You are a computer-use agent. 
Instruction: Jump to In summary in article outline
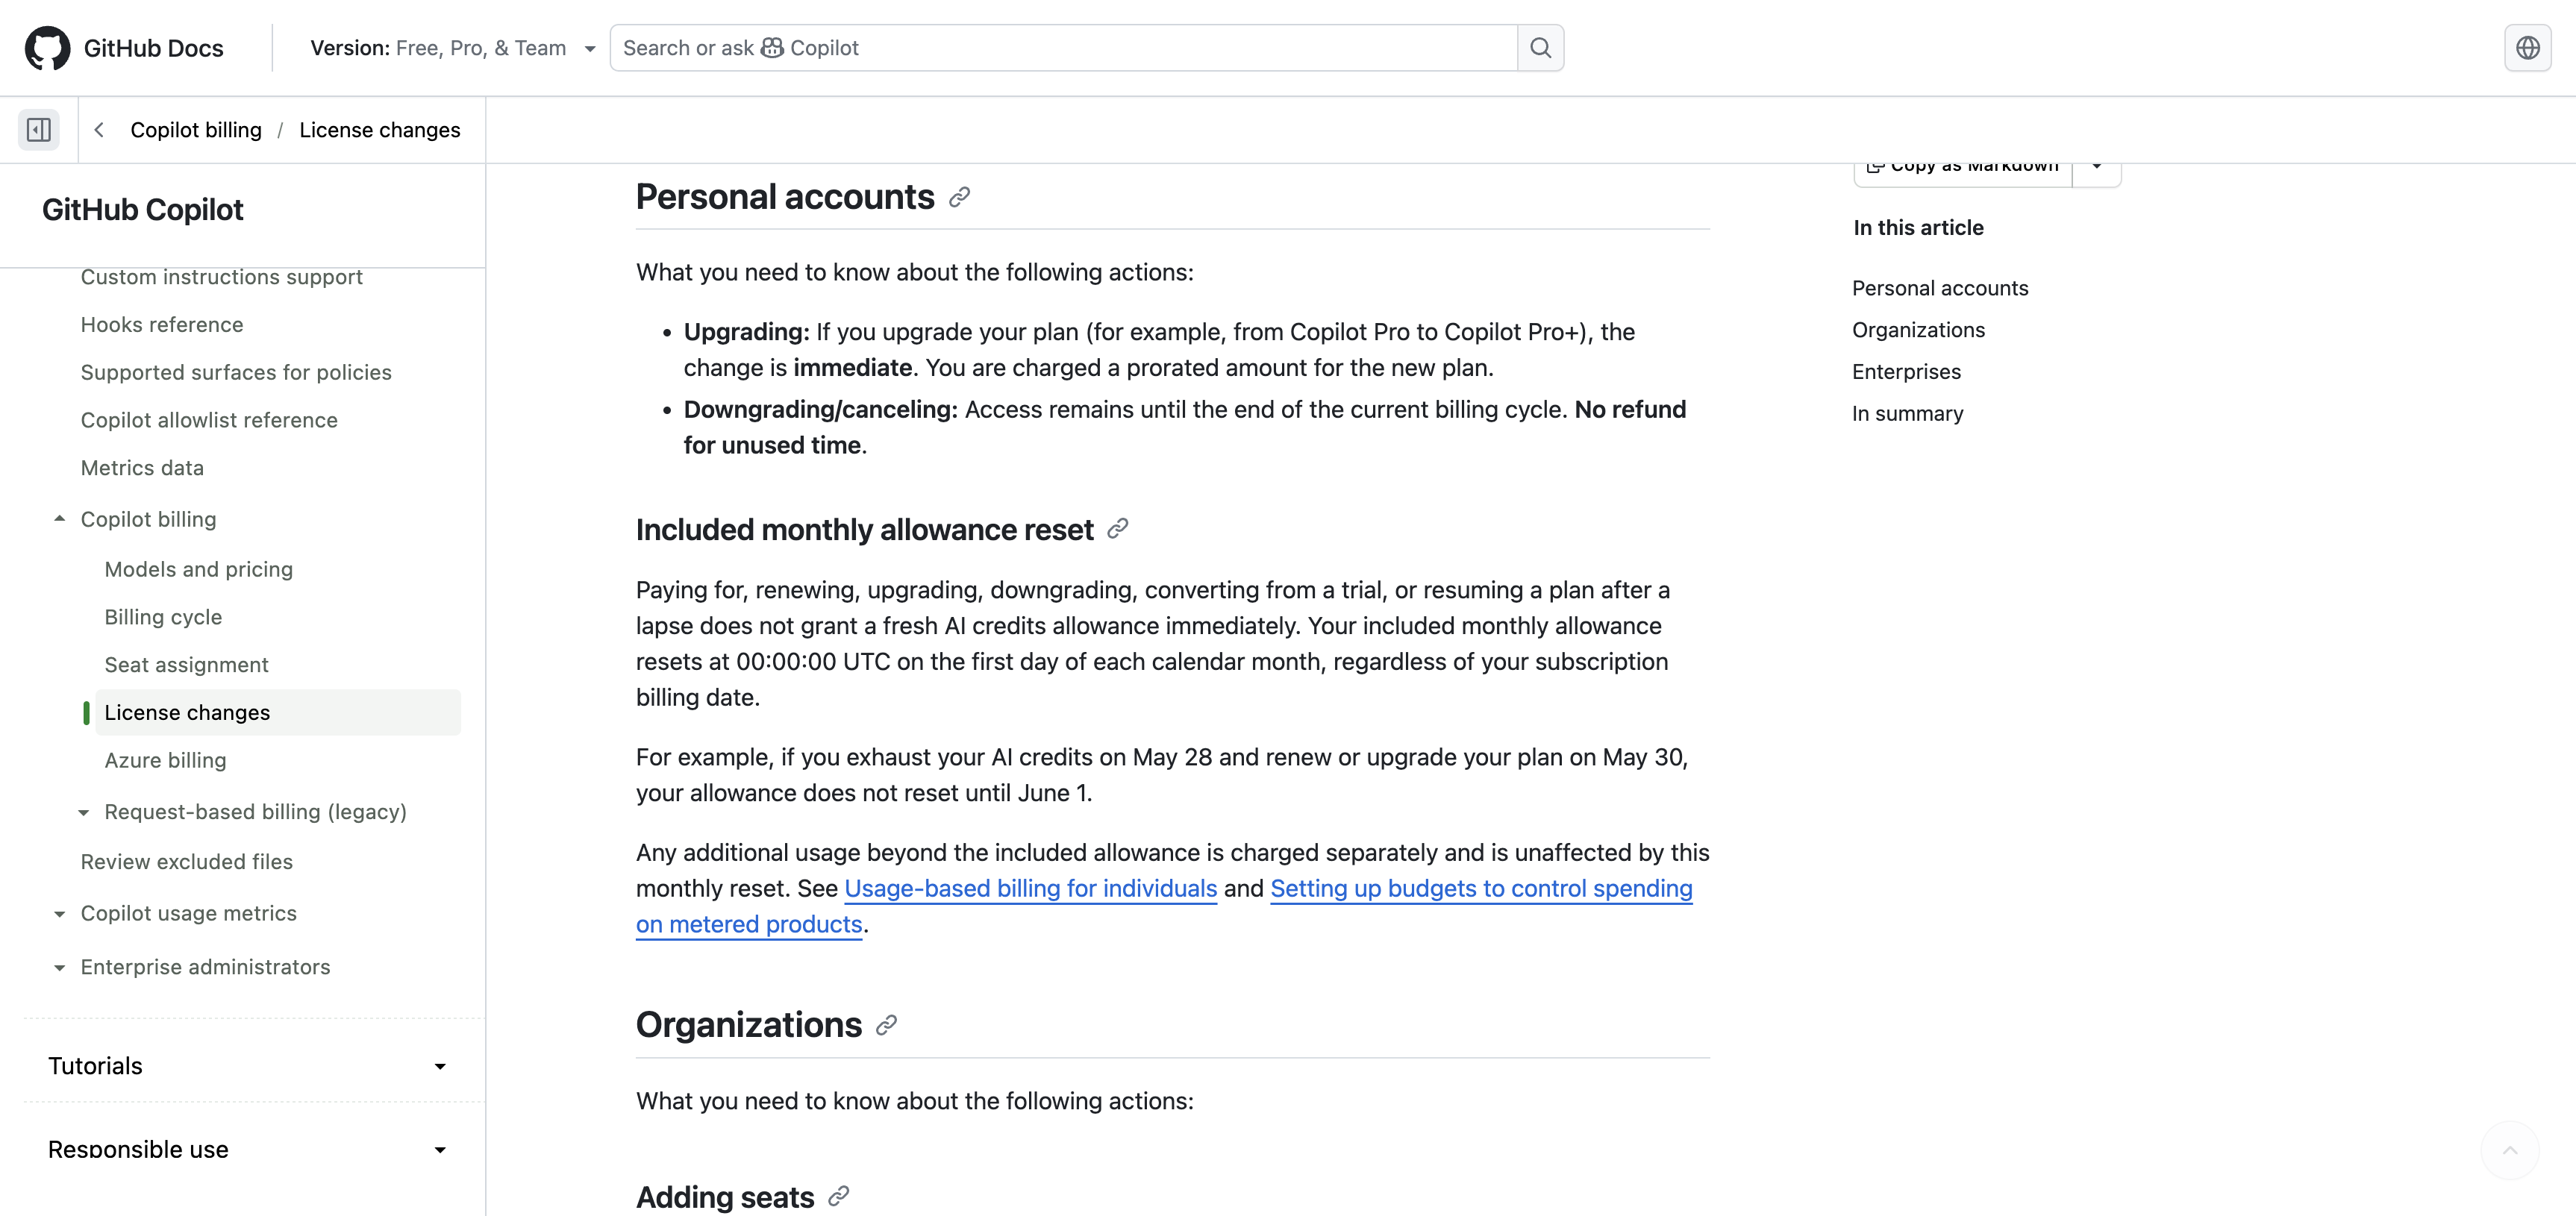click(x=1907, y=414)
